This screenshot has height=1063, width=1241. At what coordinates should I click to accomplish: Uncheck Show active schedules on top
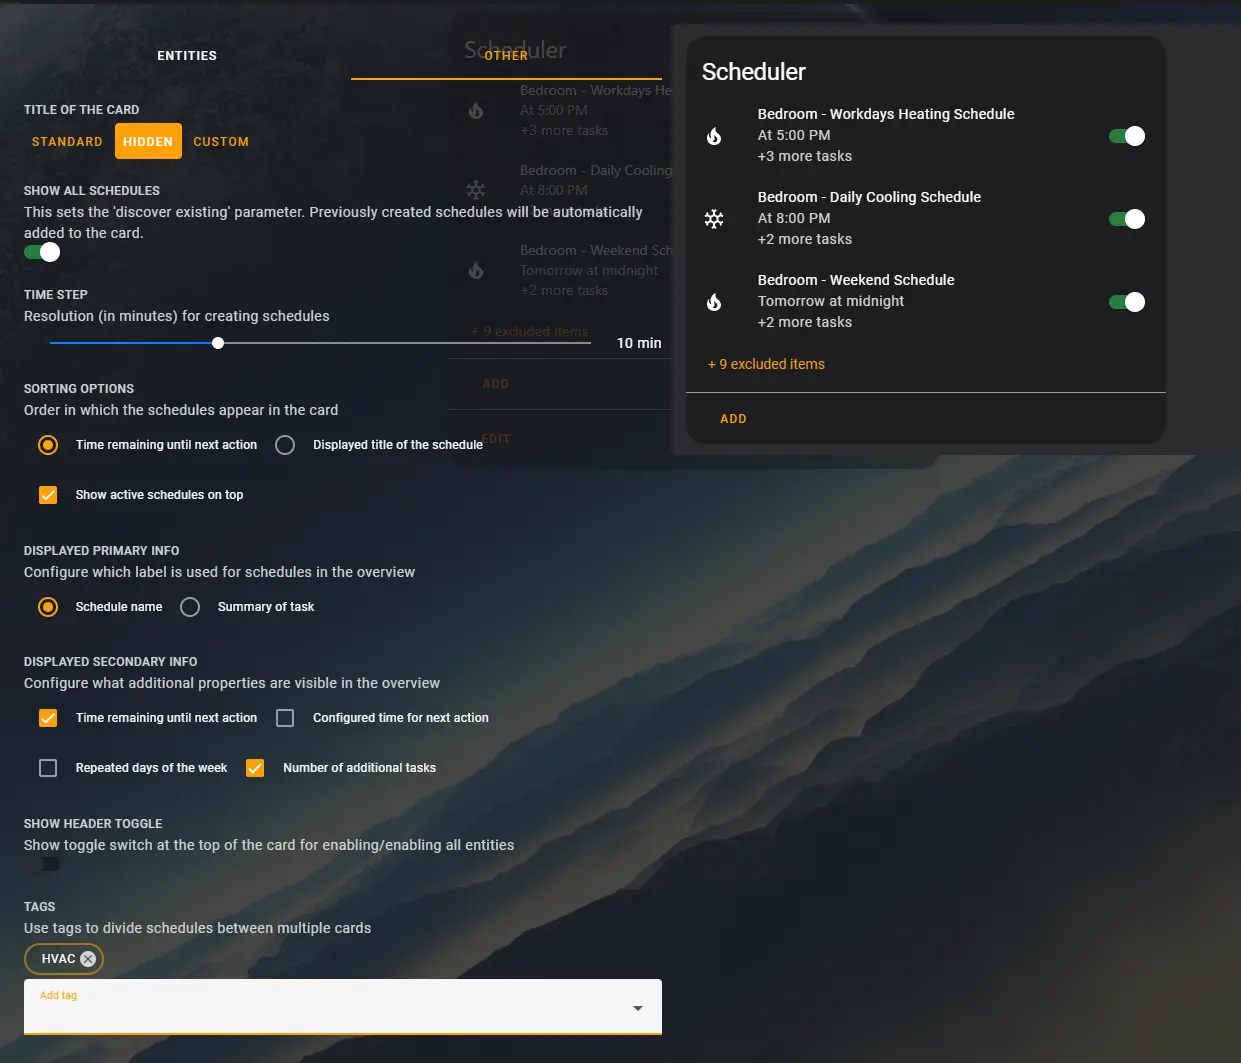point(48,495)
